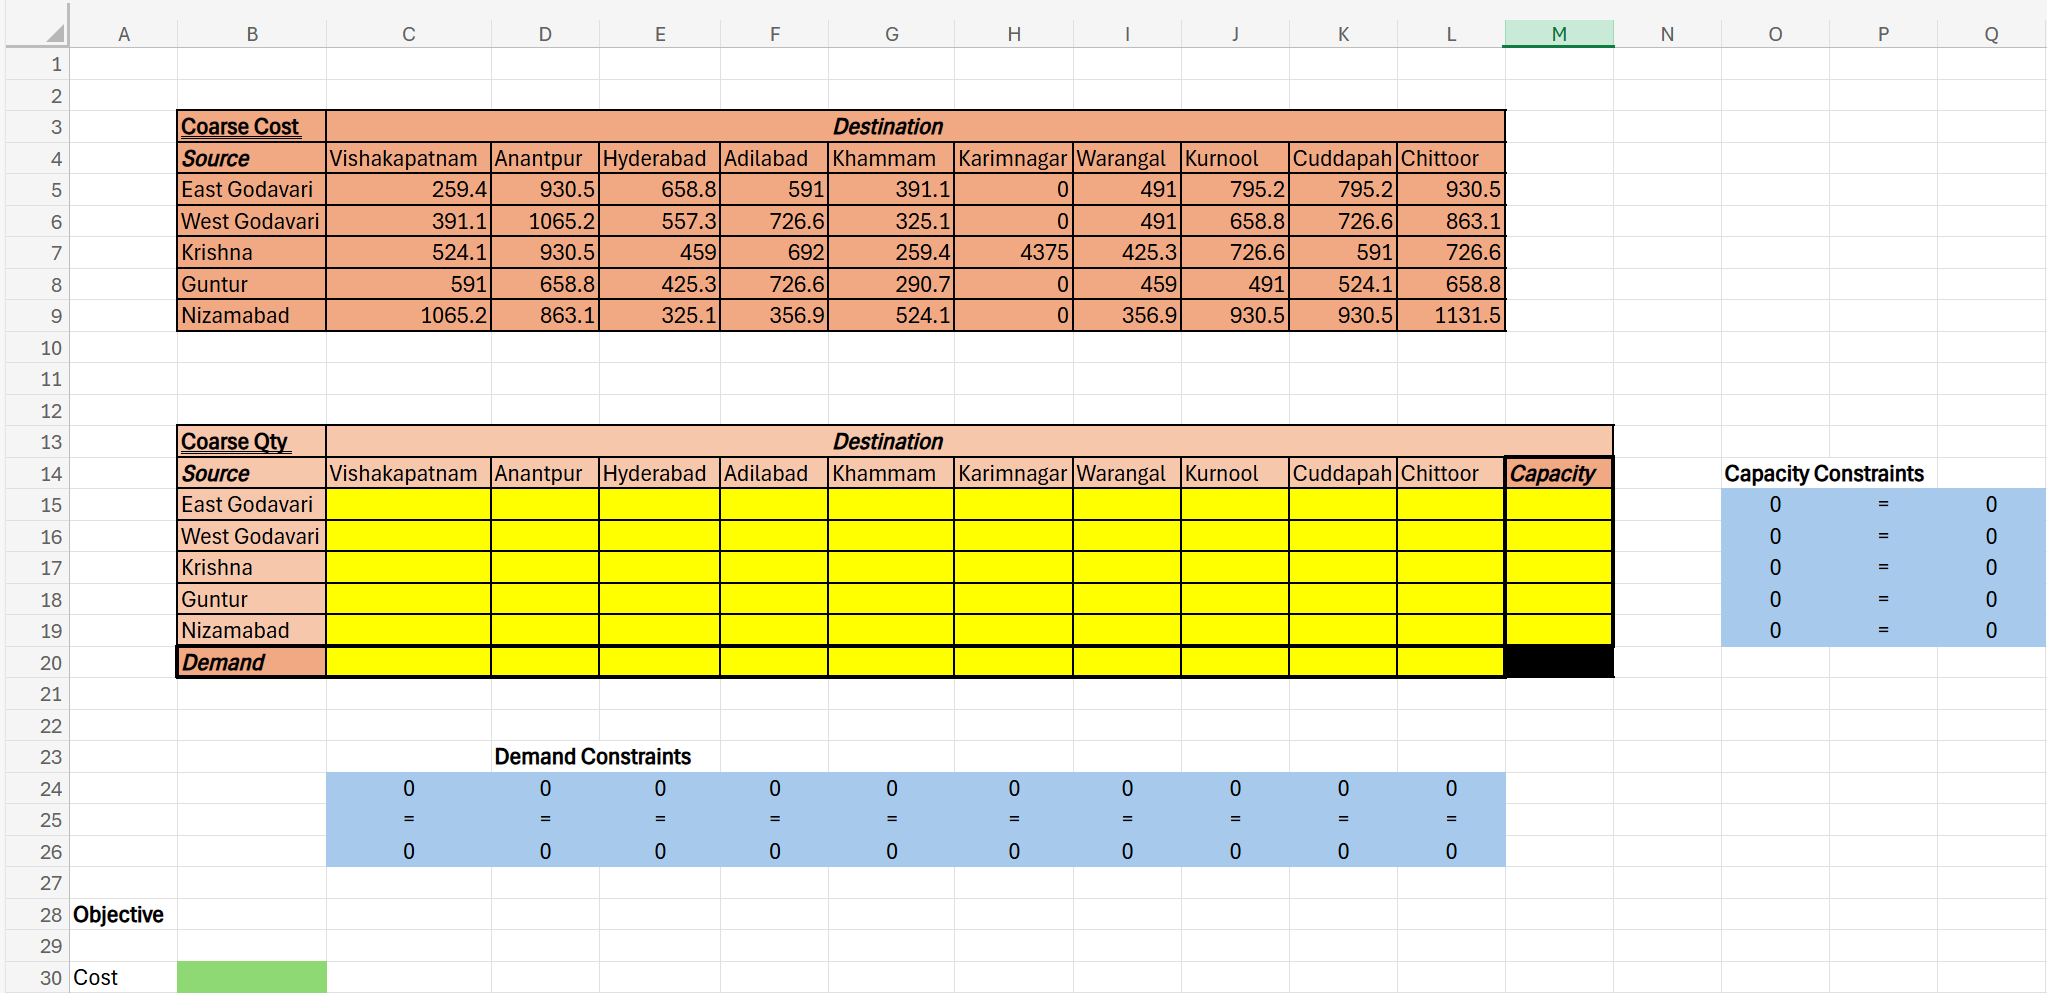2047x993 pixels.
Task: Select the yellow East Godavari Vishakapatnam quantity cell
Action: point(407,505)
